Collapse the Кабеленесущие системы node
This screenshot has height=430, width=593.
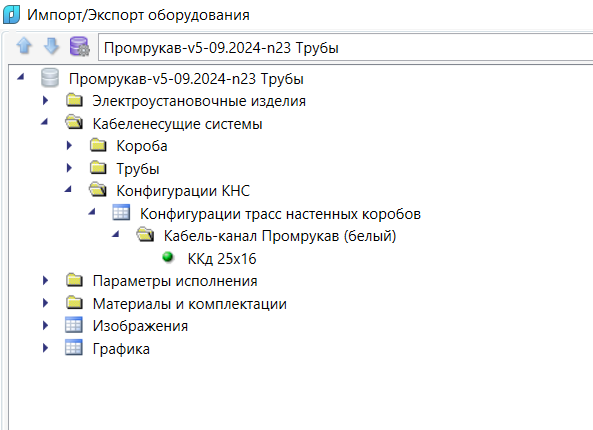pyautogui.click(x=45, y=122)
